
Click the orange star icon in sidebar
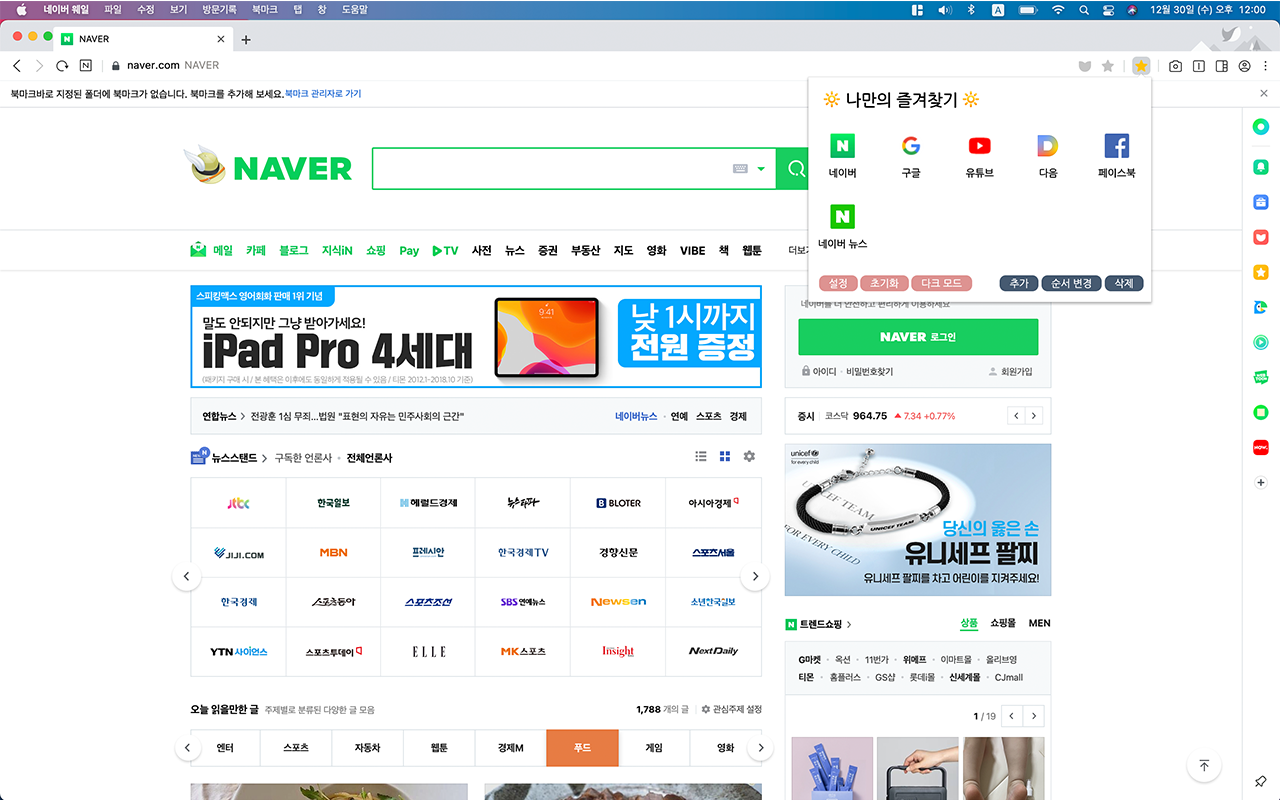(x=1261, y=272)
